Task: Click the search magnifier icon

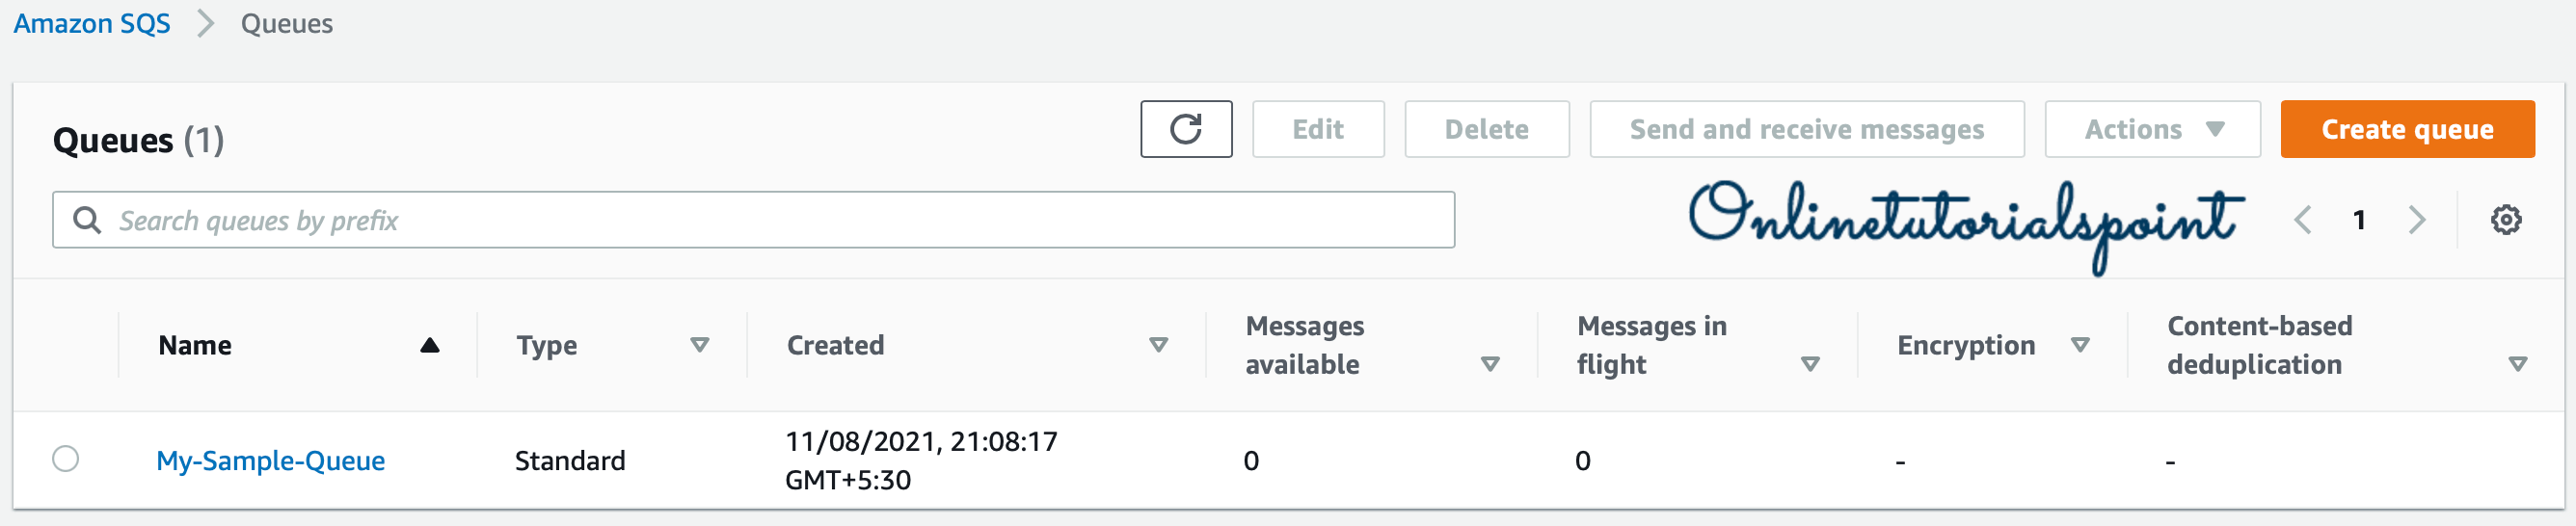Action: click(87, 220)
